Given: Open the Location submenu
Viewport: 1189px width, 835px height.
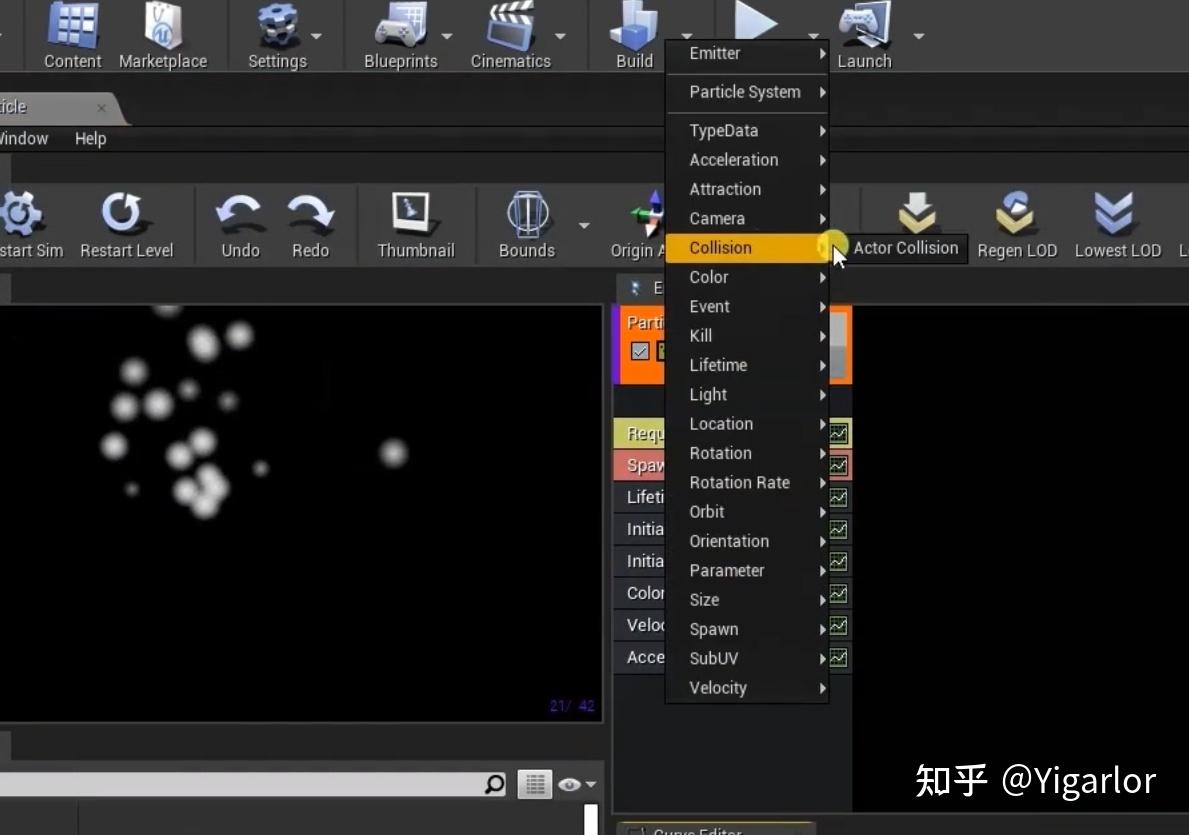Looking at the screenshot, I should [x=747, y=424].
